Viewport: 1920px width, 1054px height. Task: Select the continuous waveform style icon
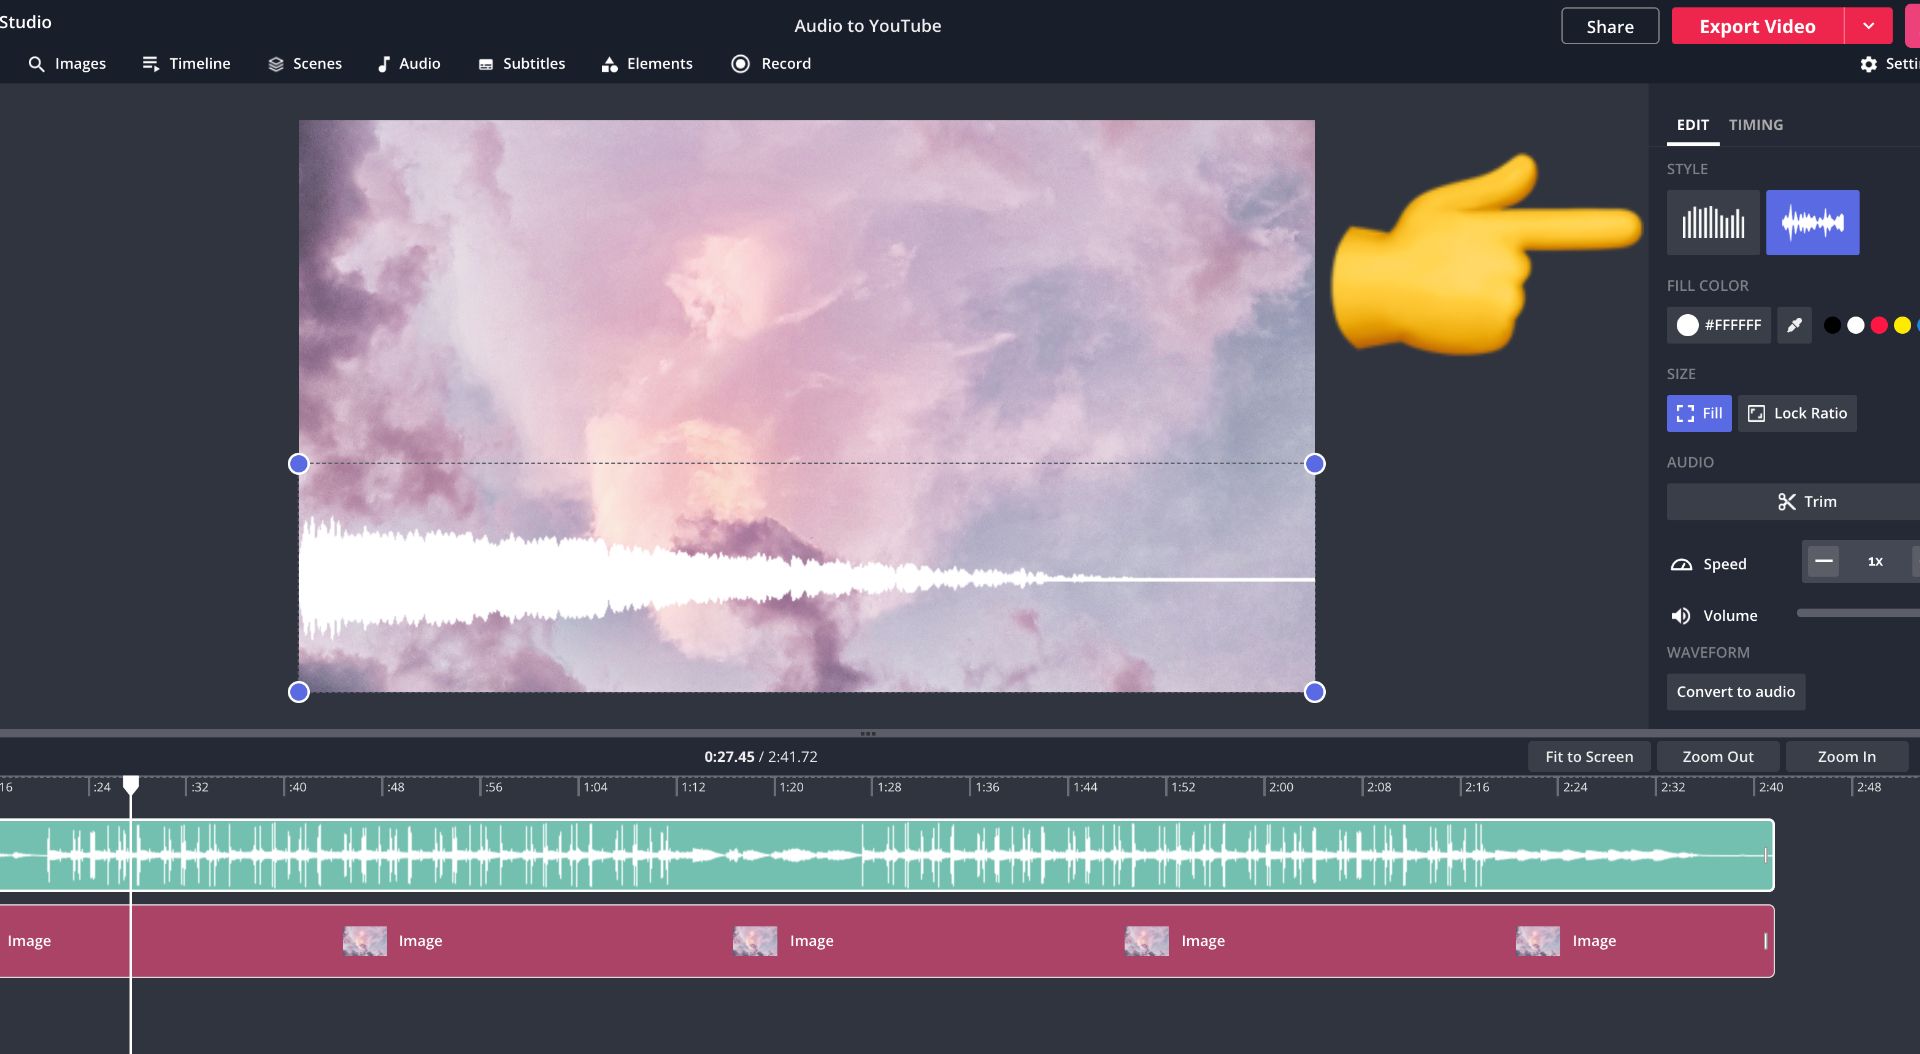point(1812,223)
